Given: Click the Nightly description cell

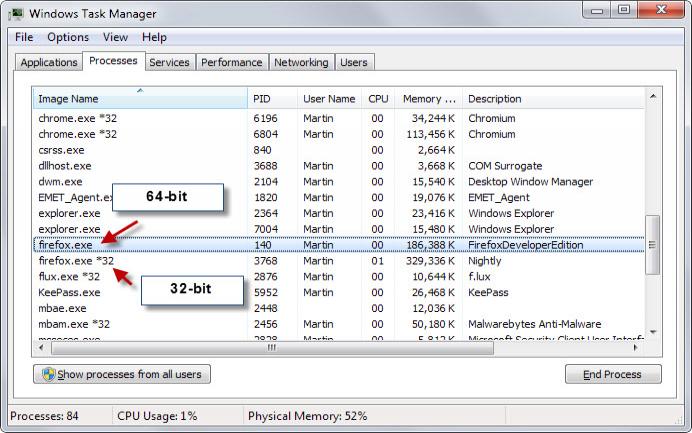Looking at the screenshot, I should point(485,261).
